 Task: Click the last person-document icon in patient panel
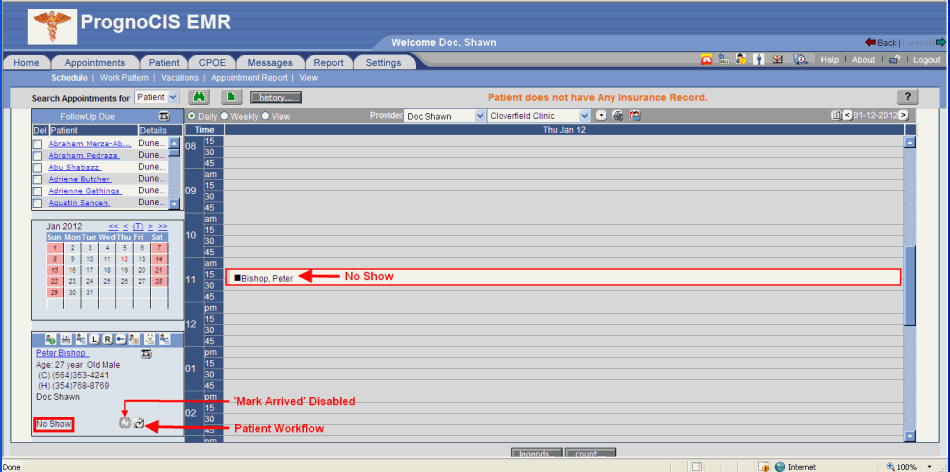tap(163, 339)
